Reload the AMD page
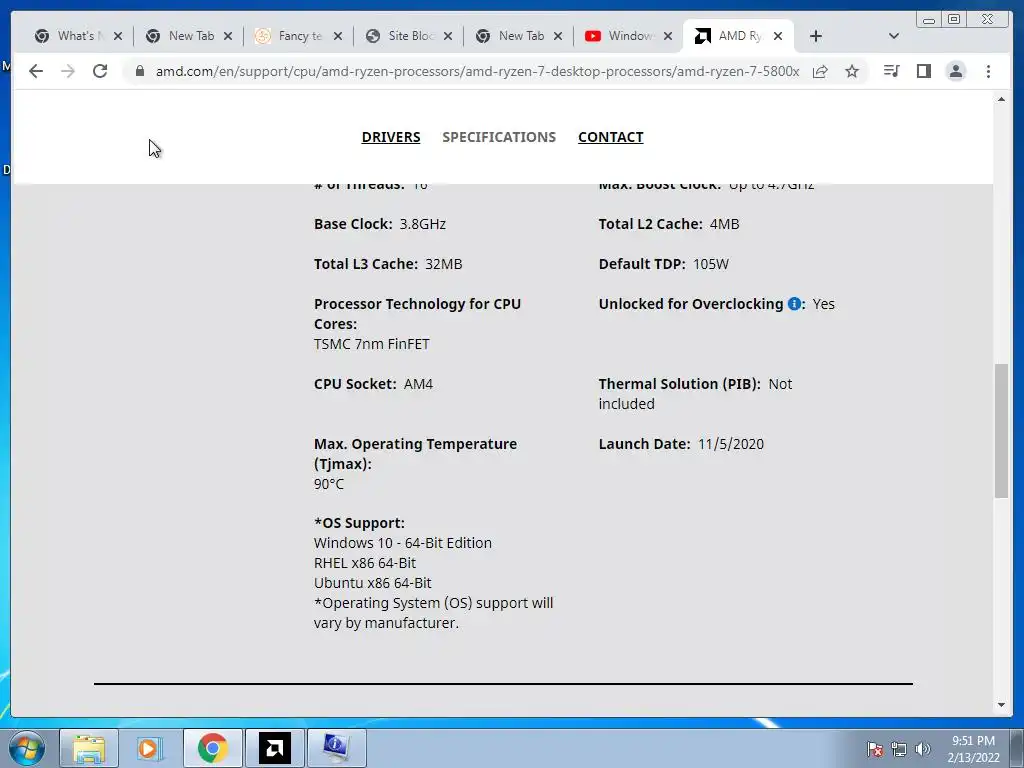Screen dimensions: 1024x768 click(100, 71)
